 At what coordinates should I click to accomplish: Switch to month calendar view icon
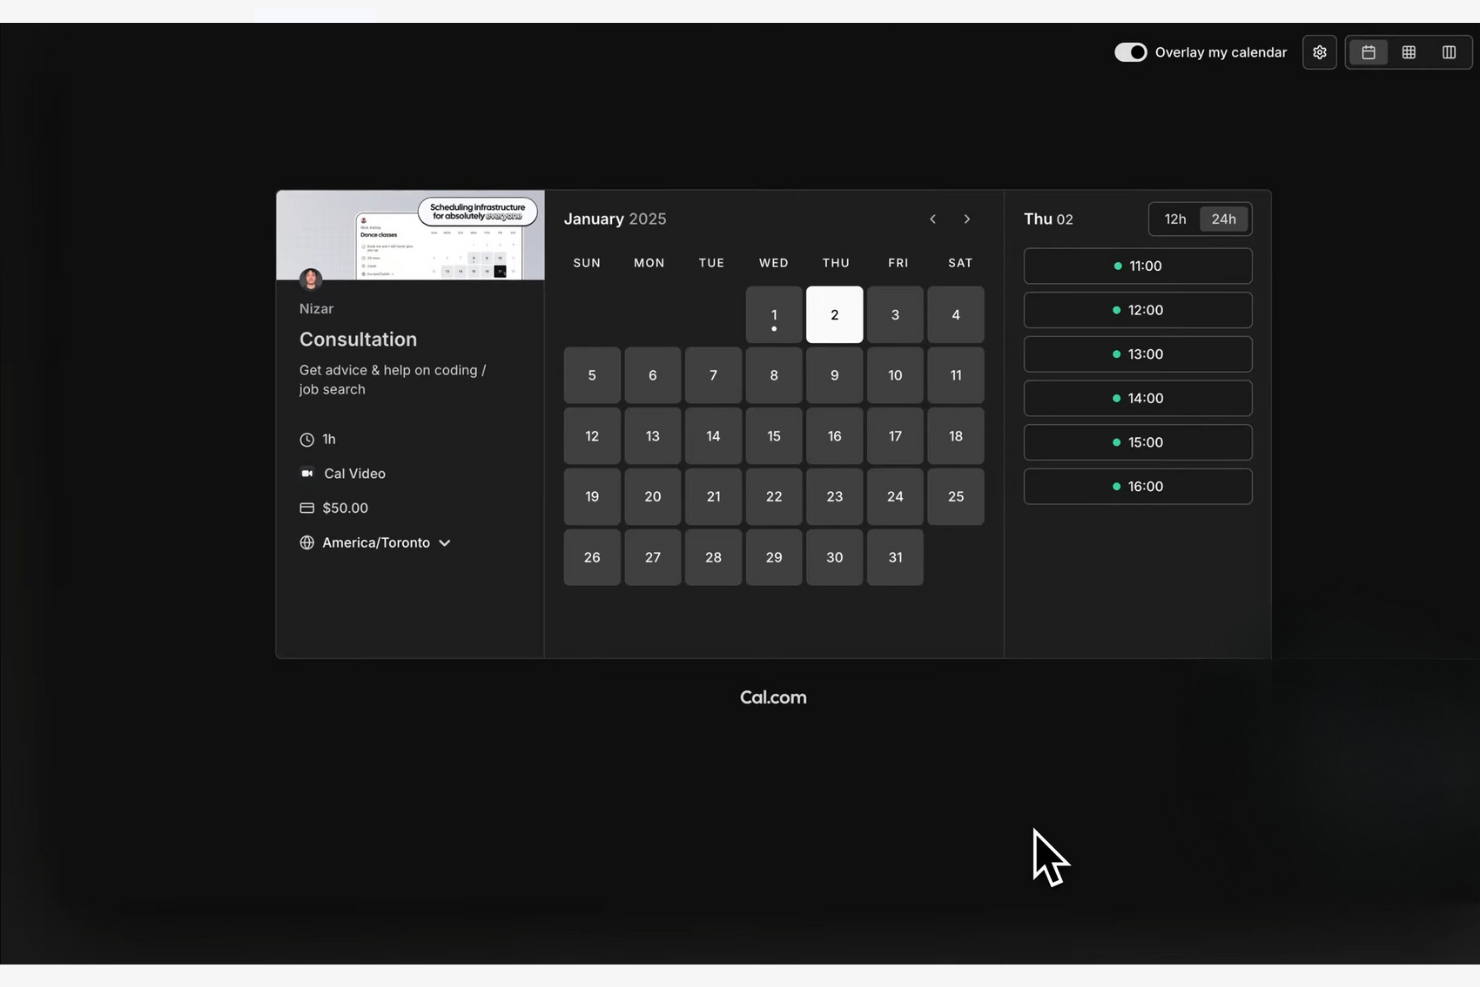1368,52
